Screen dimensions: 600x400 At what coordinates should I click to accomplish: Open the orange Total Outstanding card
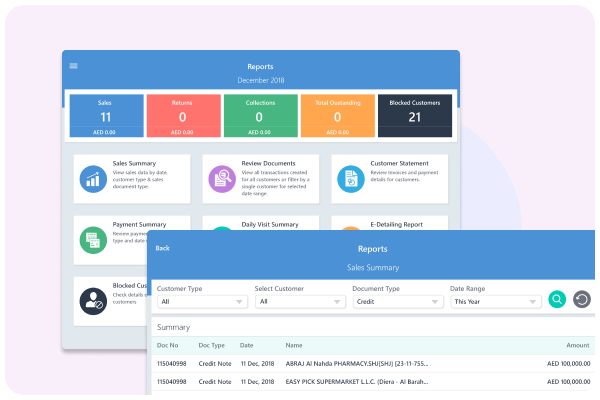tap(337, 116)
